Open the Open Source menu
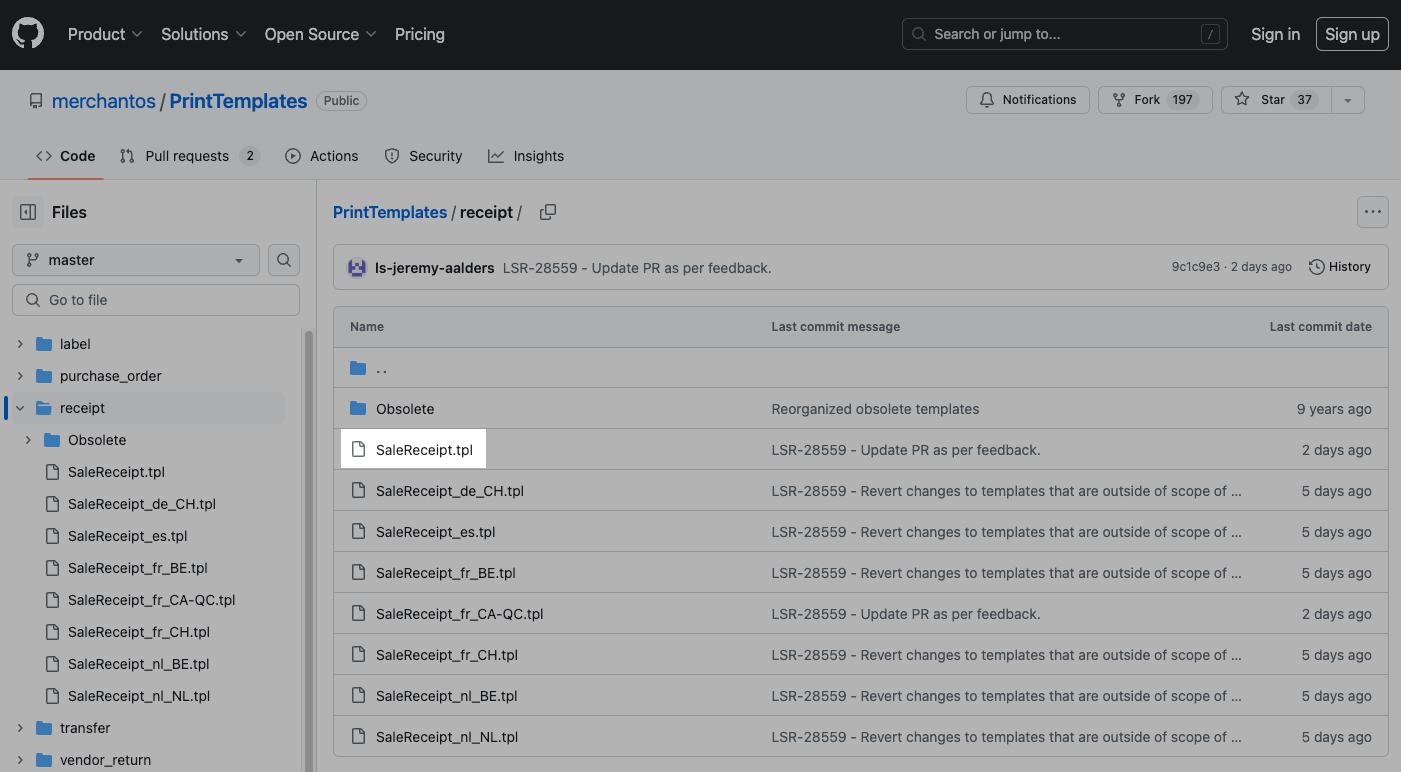The image size is (1401, 772). (320, 34)
